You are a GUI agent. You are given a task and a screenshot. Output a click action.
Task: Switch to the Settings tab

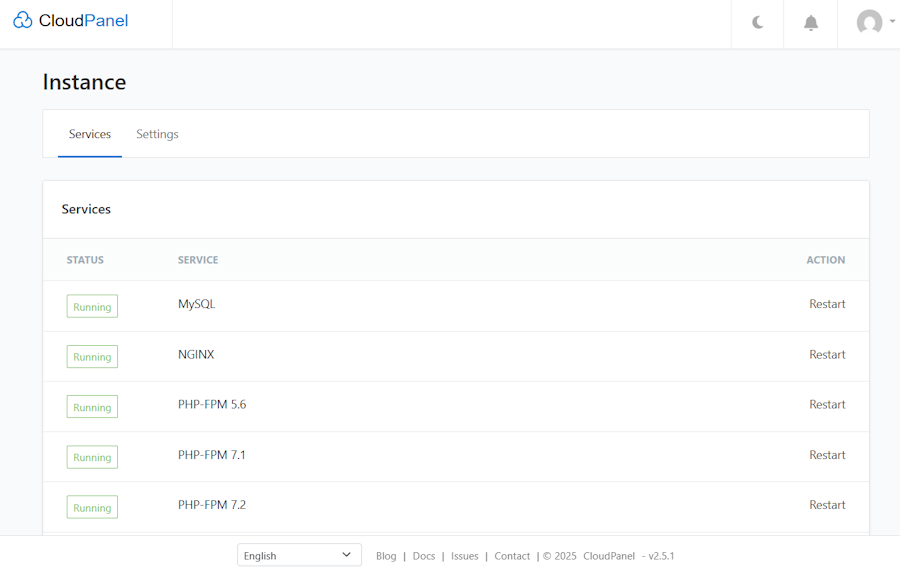(157, 134)
